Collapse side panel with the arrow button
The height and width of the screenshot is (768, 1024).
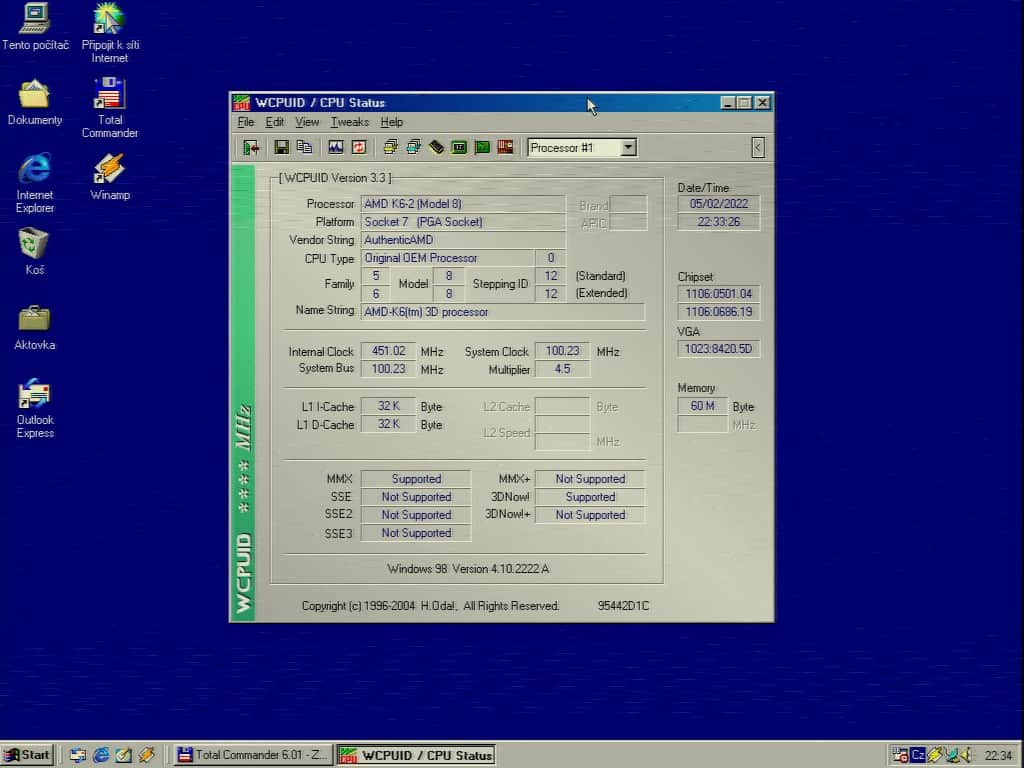point(758,148)
